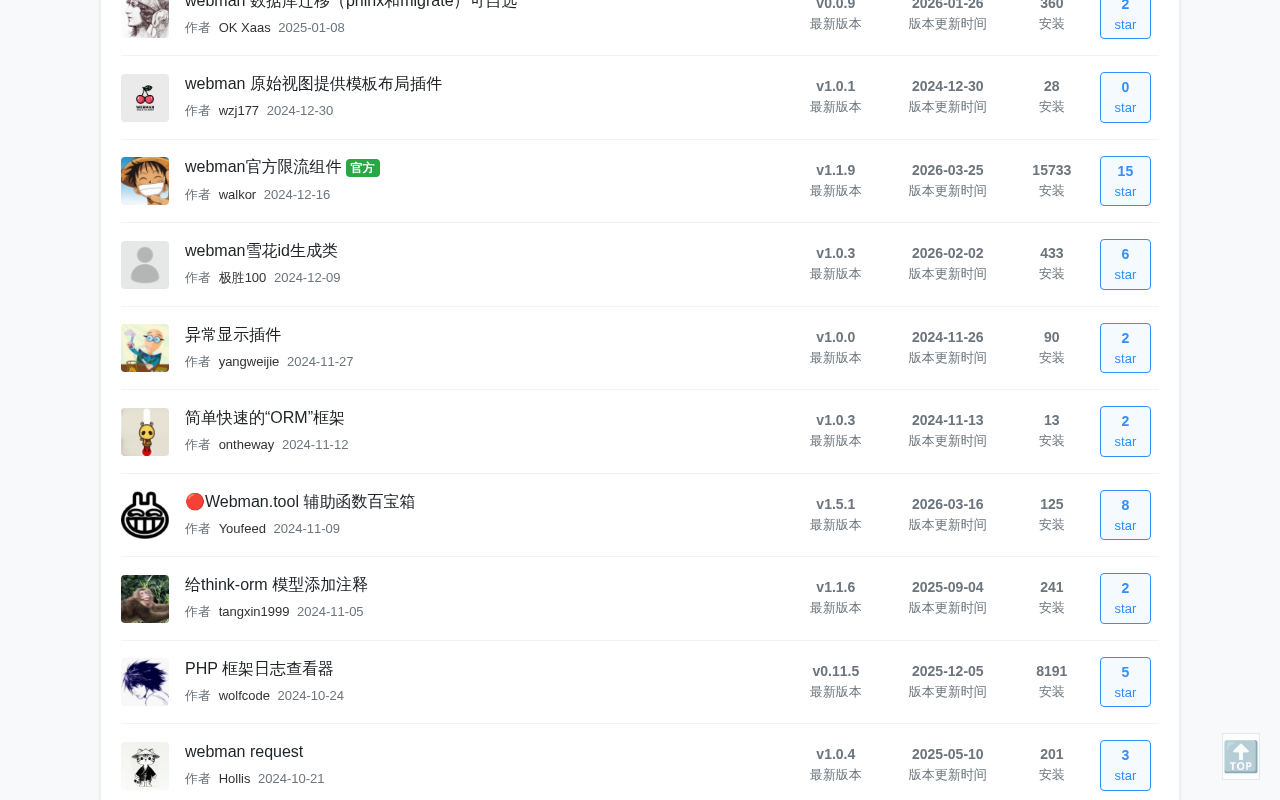Star the PHP 框架日志查看器 plugin
Screen dimensions: 1280x800
tap(1125, 682)
